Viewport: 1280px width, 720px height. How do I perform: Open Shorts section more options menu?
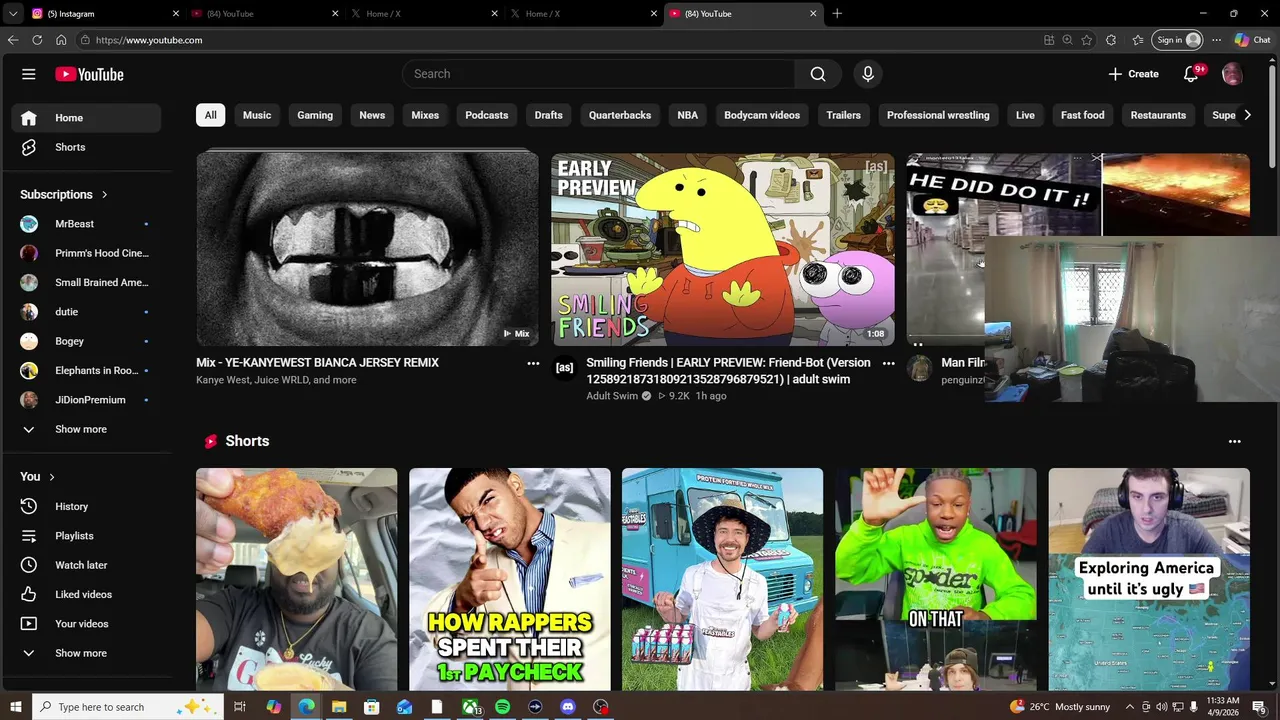point(1234,441)
